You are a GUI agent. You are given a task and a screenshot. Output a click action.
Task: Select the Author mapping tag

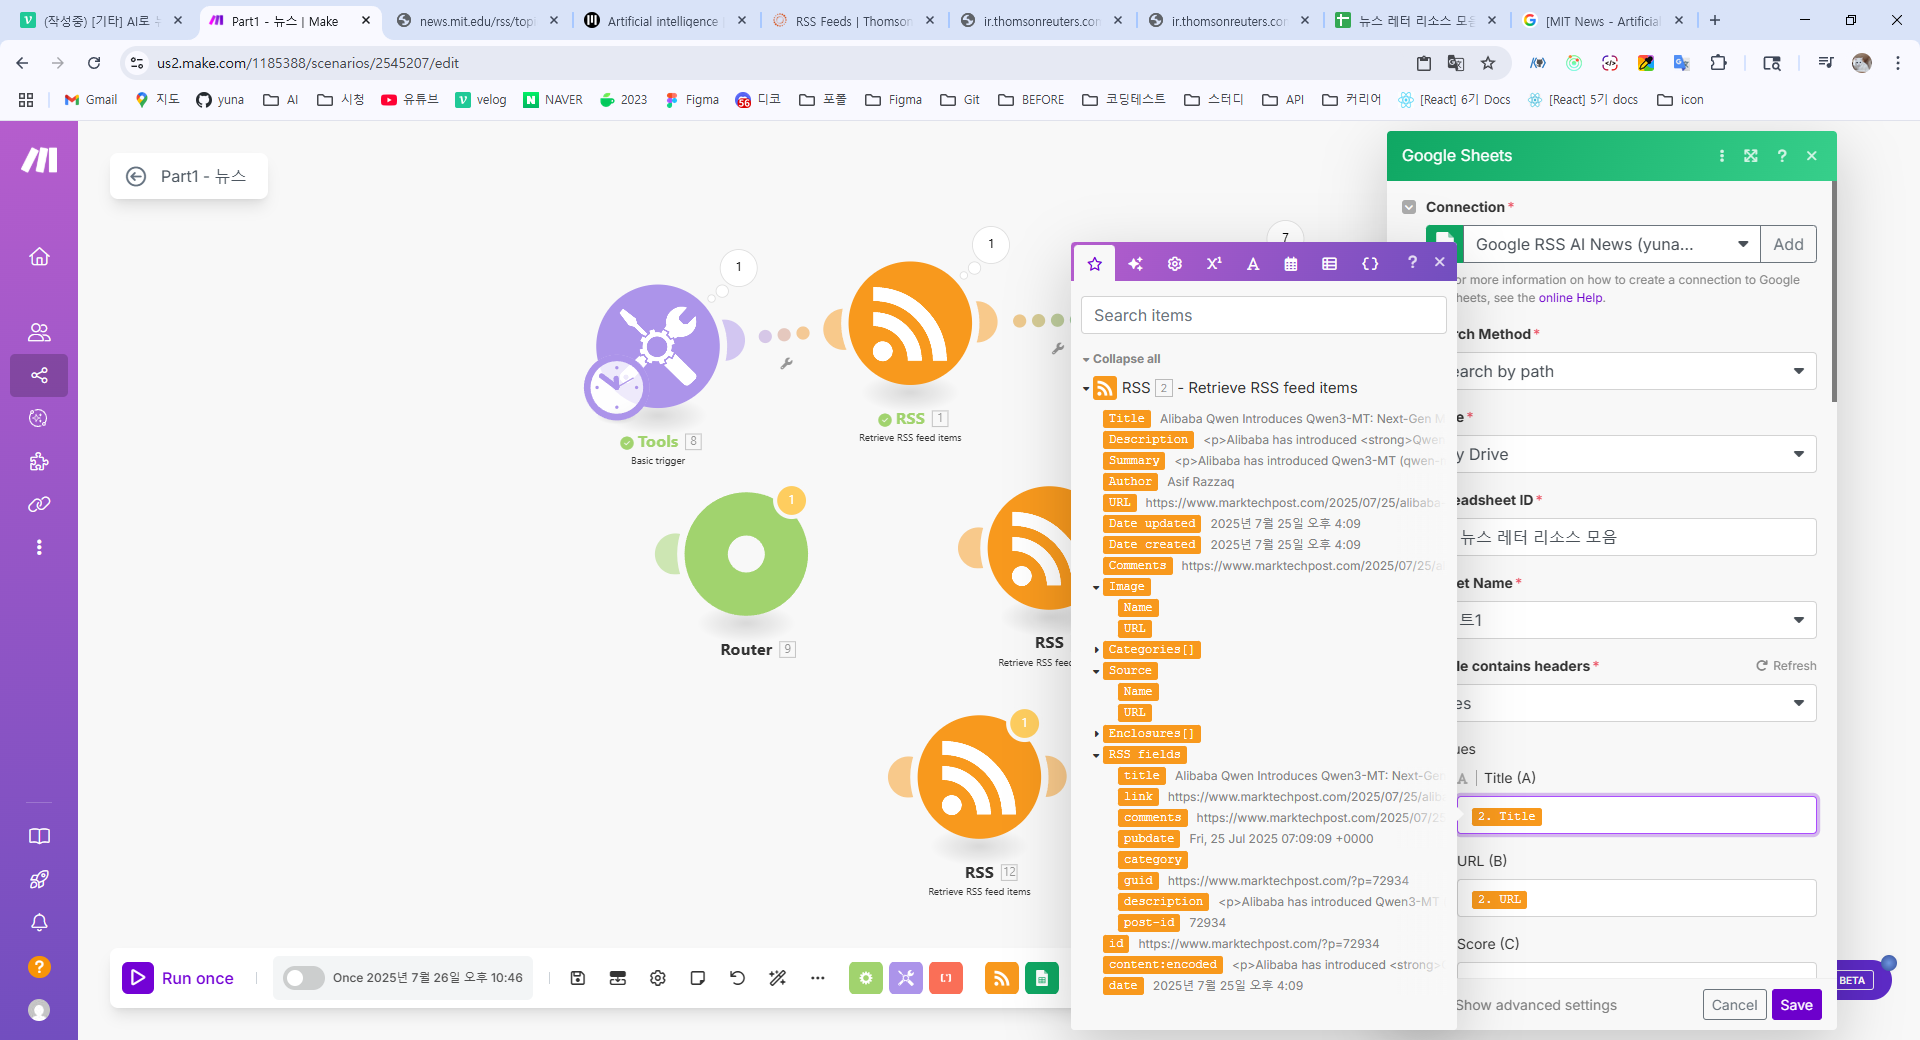click(1129, 482)
